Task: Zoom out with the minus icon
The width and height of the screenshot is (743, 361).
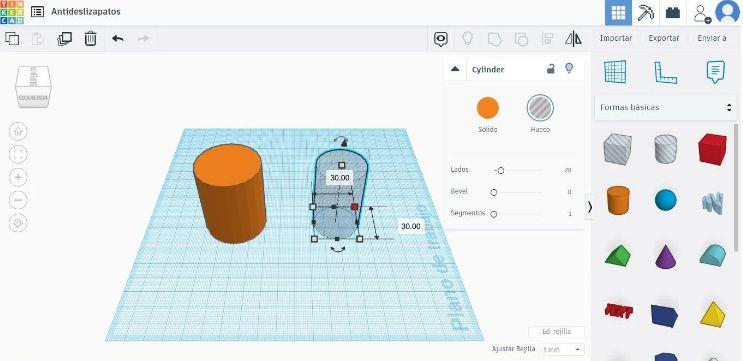Action: [18, 200]
